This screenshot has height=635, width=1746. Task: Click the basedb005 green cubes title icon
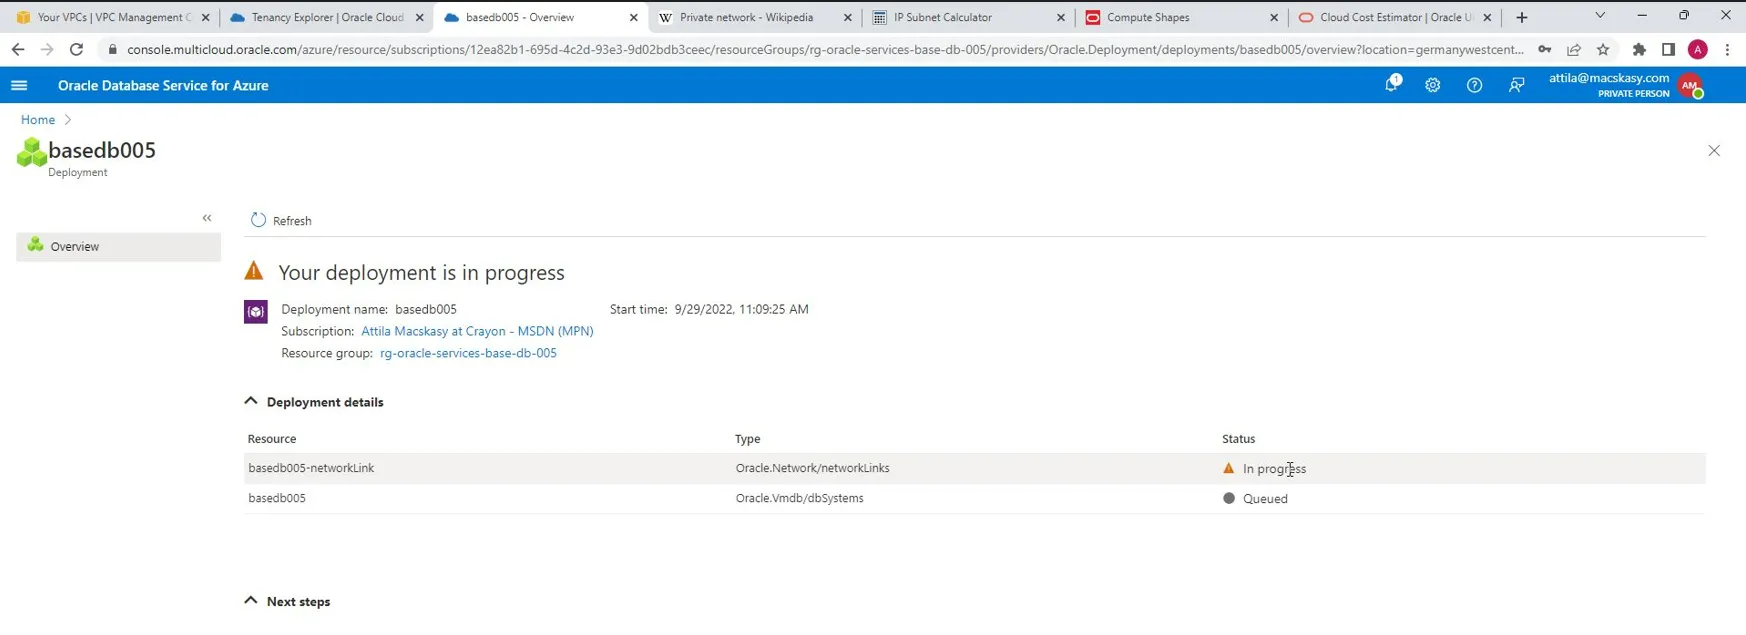point(31,152)
